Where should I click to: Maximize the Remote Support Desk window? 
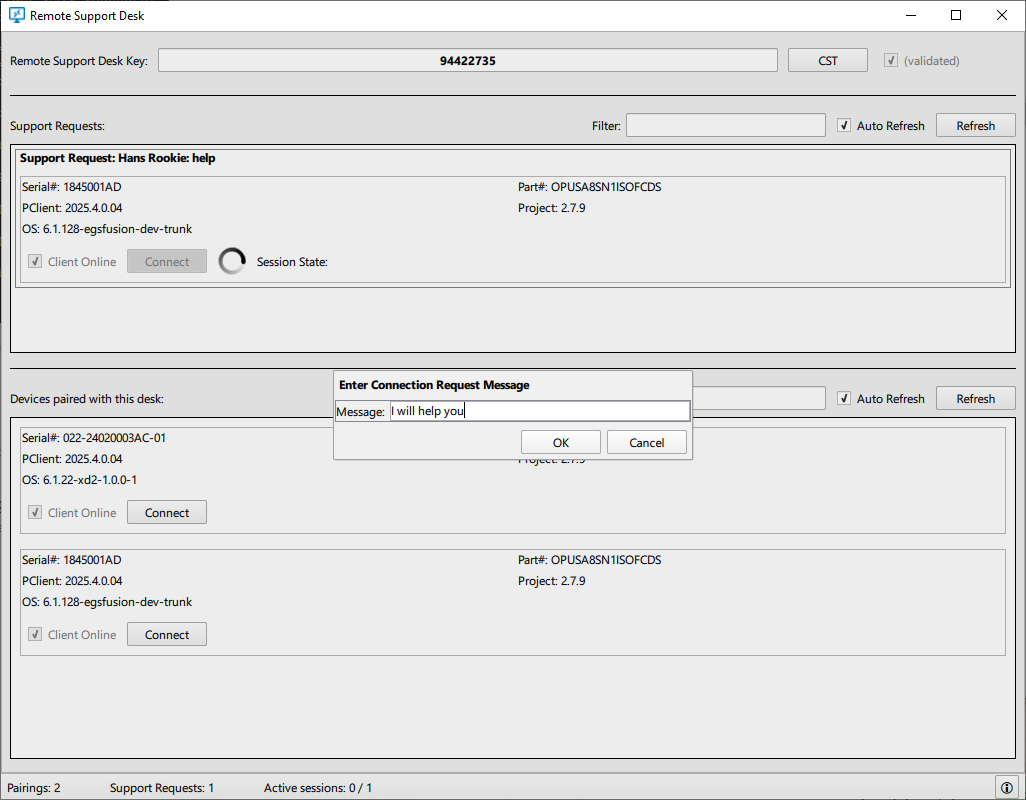point(956,16)
